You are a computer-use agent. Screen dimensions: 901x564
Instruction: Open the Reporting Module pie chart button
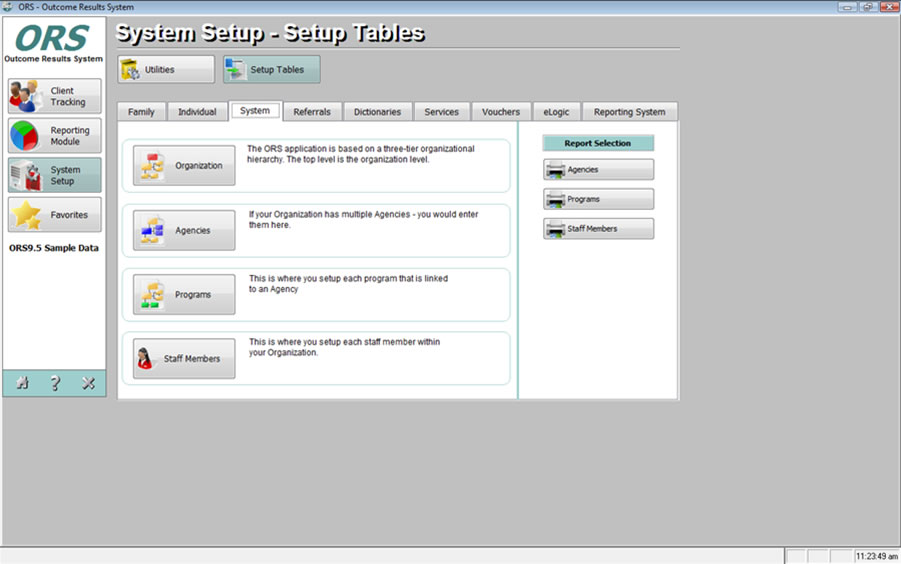click(55, 136)
